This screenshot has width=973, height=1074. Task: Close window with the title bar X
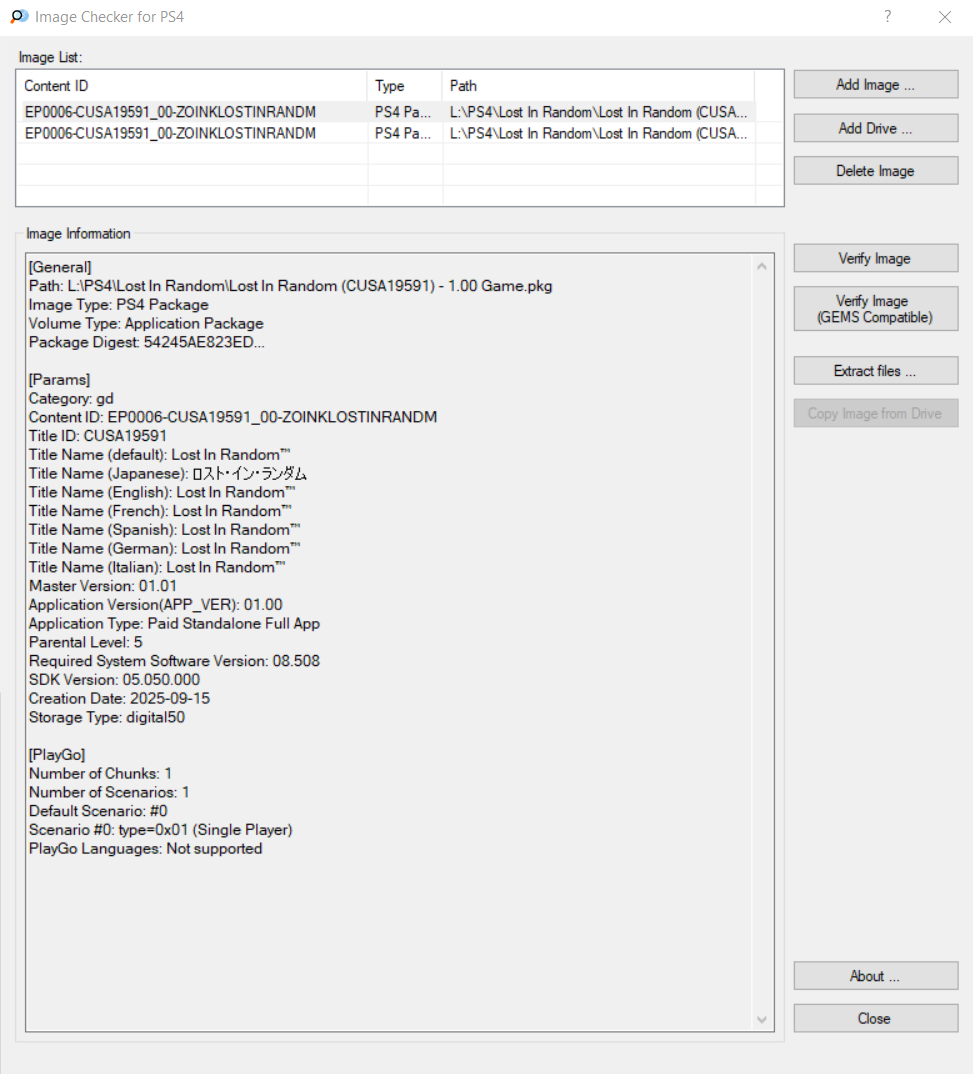[x=945, y=16]
